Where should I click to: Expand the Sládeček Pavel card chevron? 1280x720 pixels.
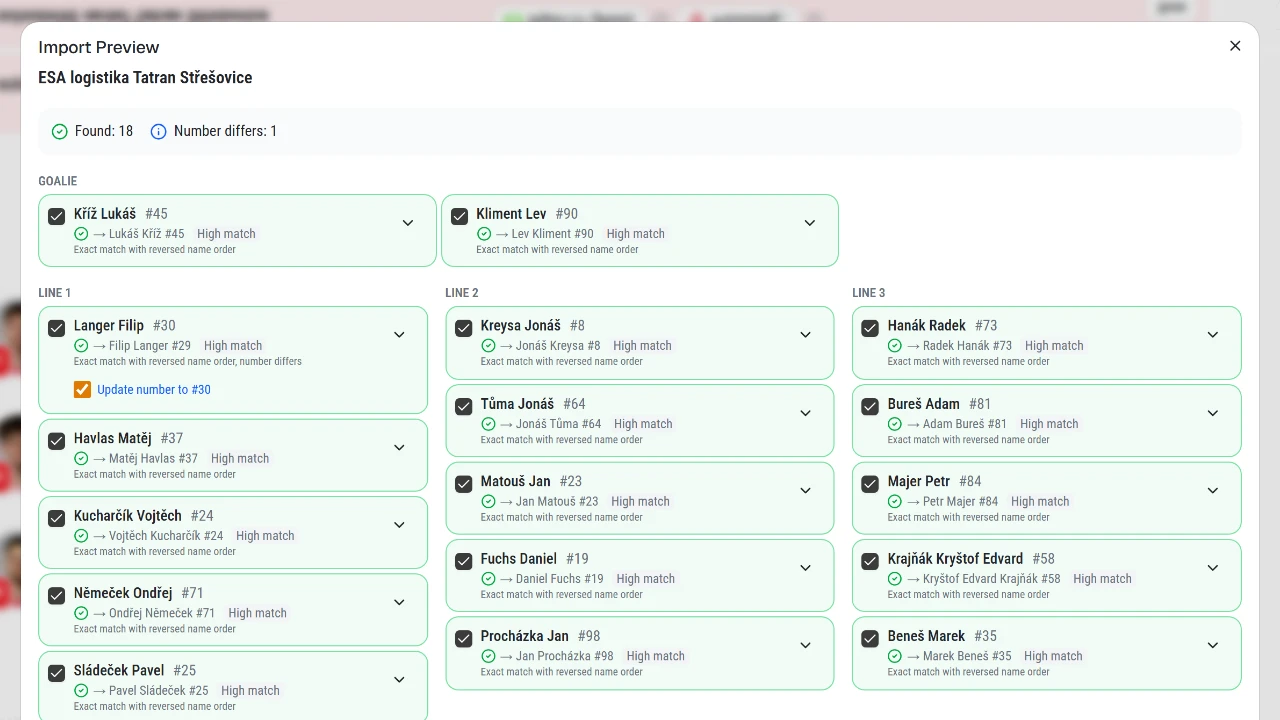[399, 680]
